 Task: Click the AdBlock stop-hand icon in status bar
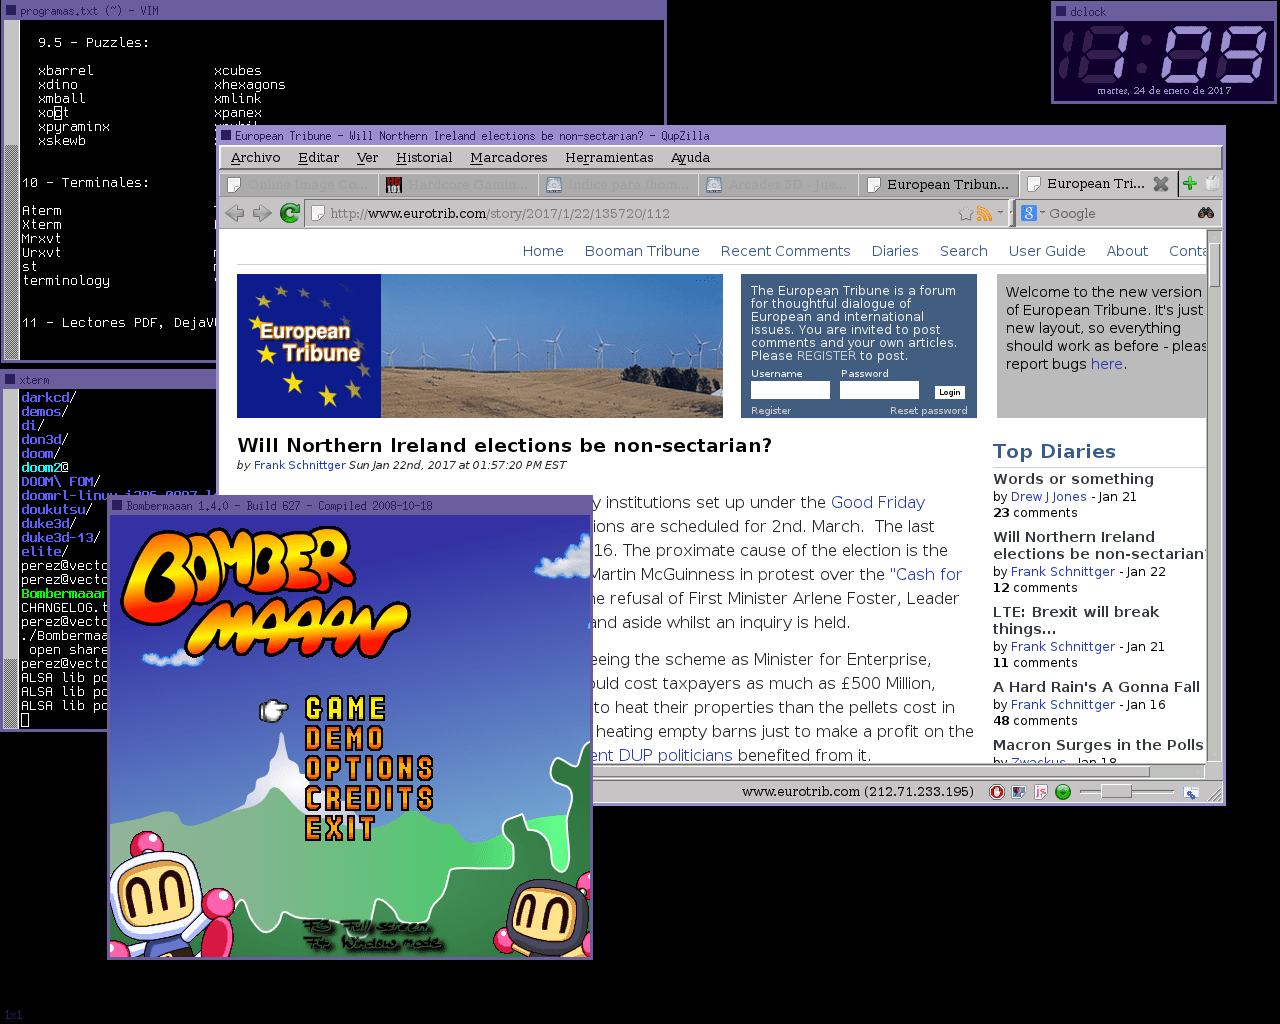click(x=997, y=792)
